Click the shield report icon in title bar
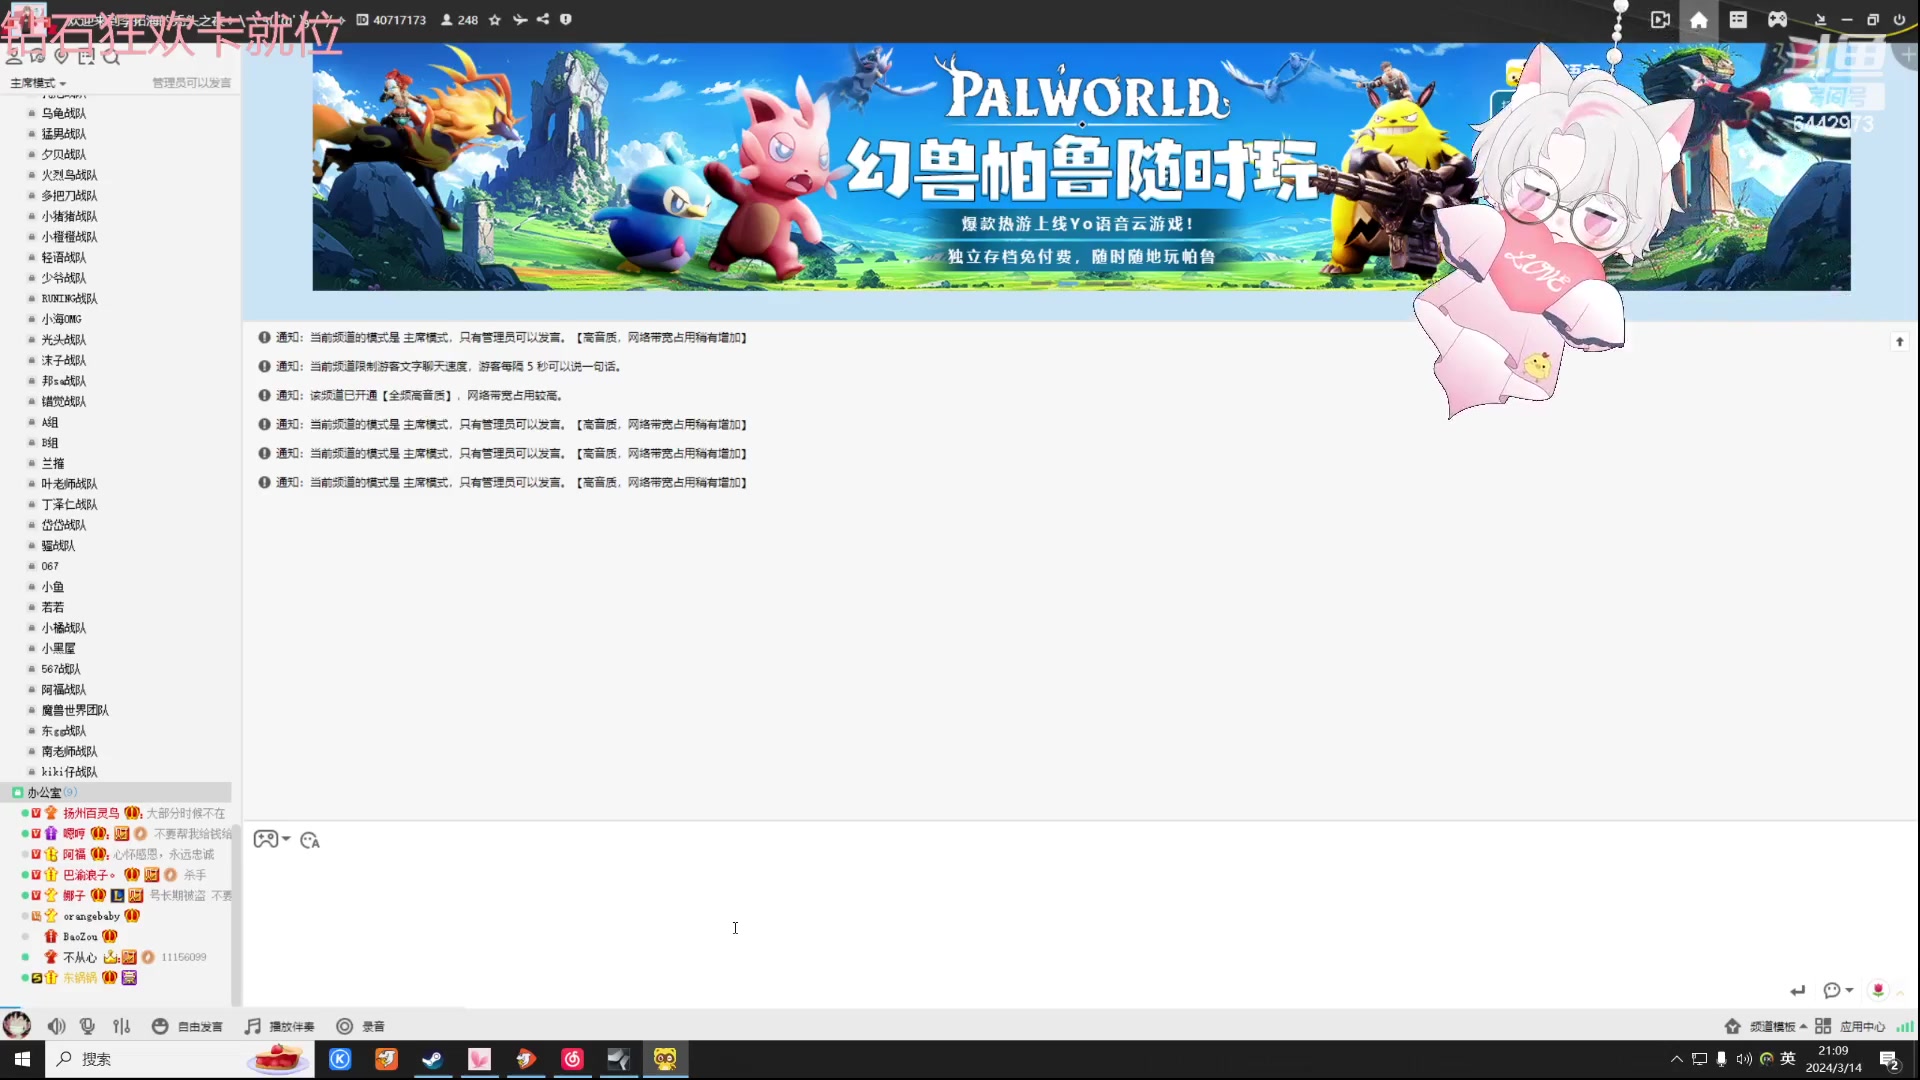This screenshot has height=1080, width=1920. (x=566, y=19)
